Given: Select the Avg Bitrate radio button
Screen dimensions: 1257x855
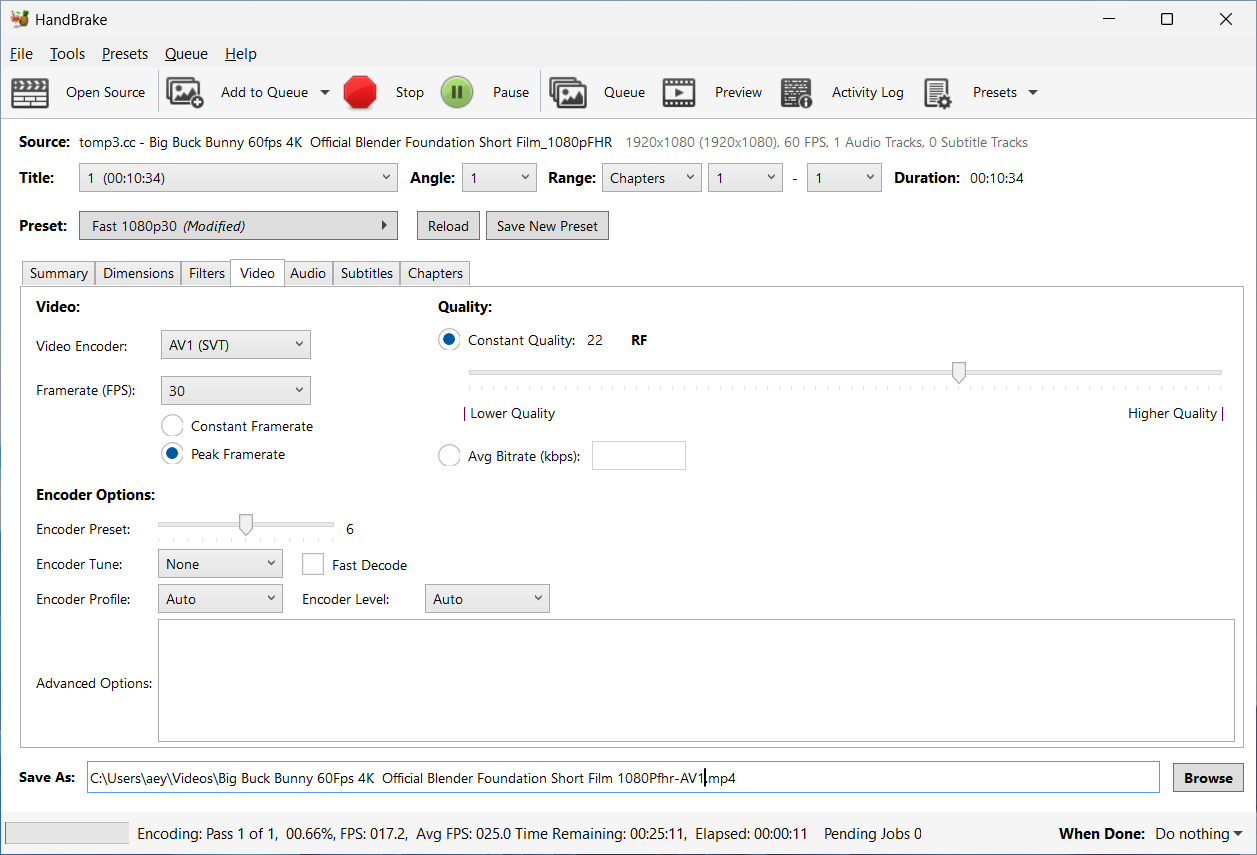Looking at the screenshot, I should [x=449, y=456].
